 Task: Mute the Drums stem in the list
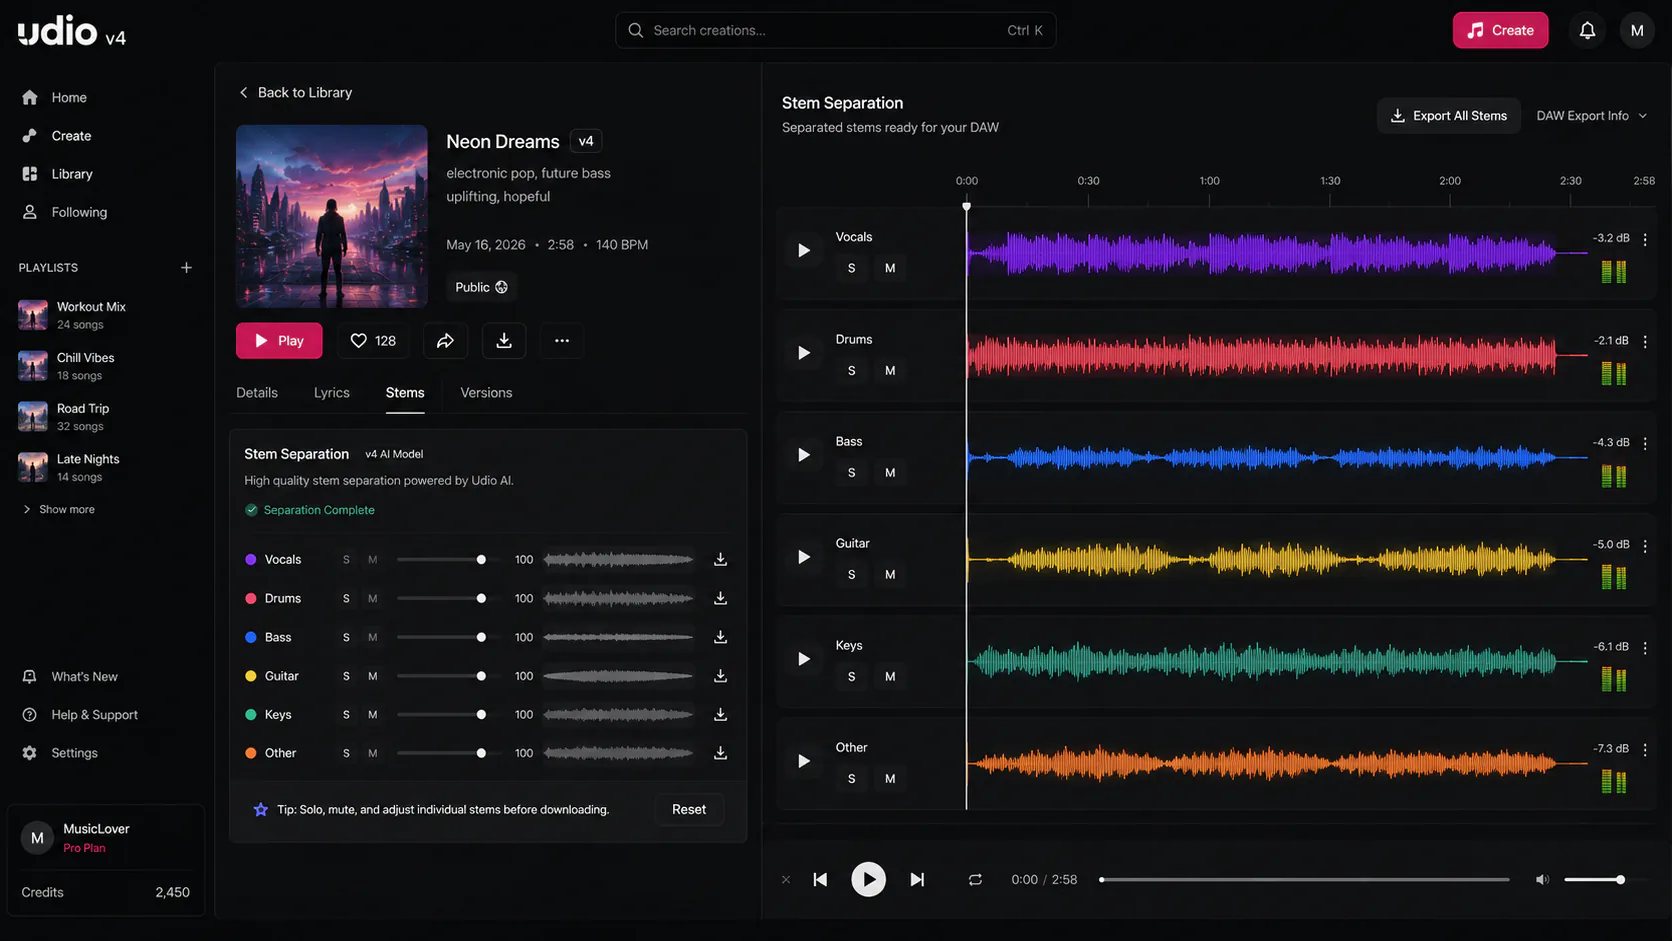pos(373,598)
